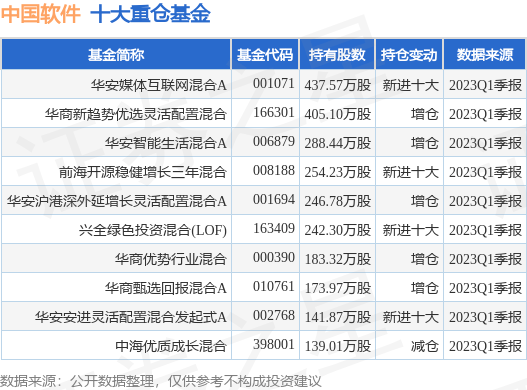This screenshot has width=527, height=390.
Task: Click holdings value 183.32万股
Action: tap(338, 259)
